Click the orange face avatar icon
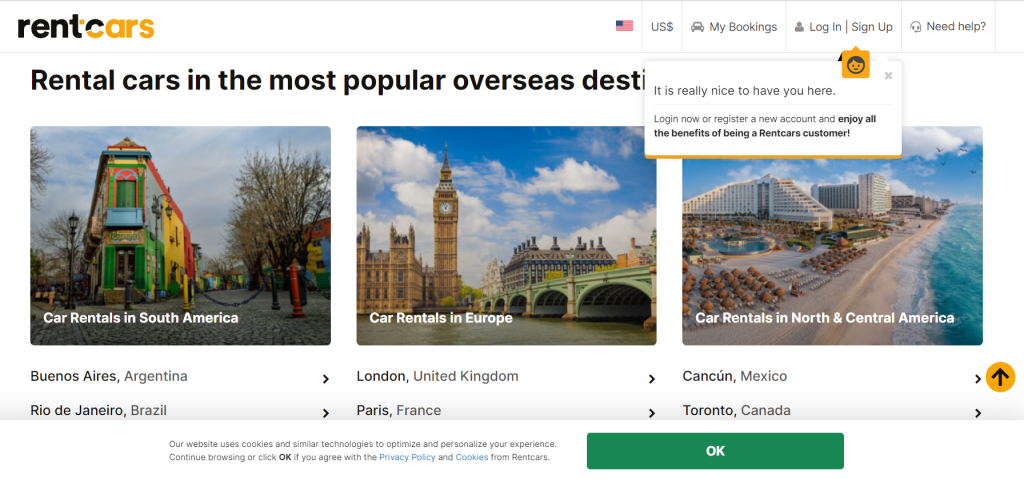The width and height of the screenshot is (1024, 479). pos(856,65)
